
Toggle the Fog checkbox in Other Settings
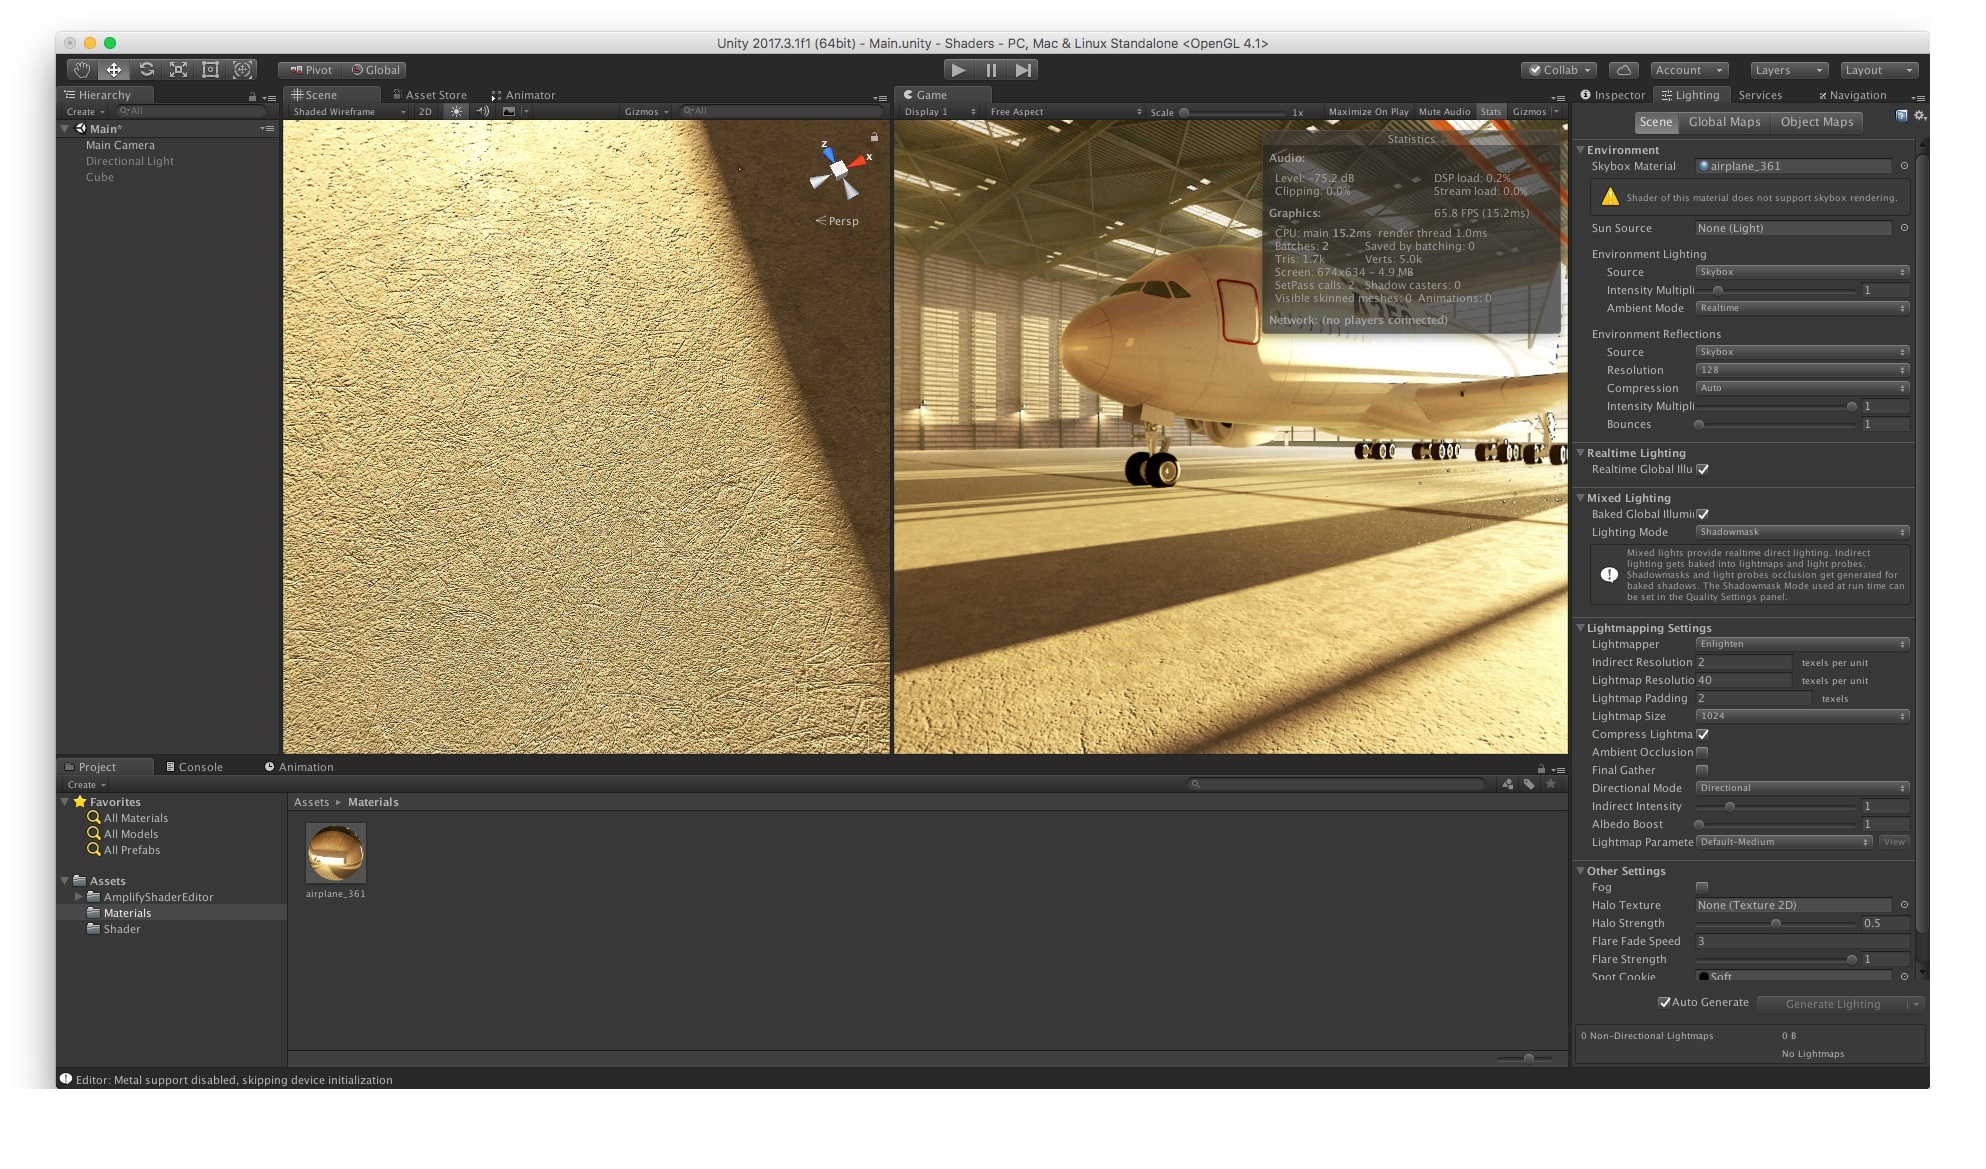[1702, 887]
